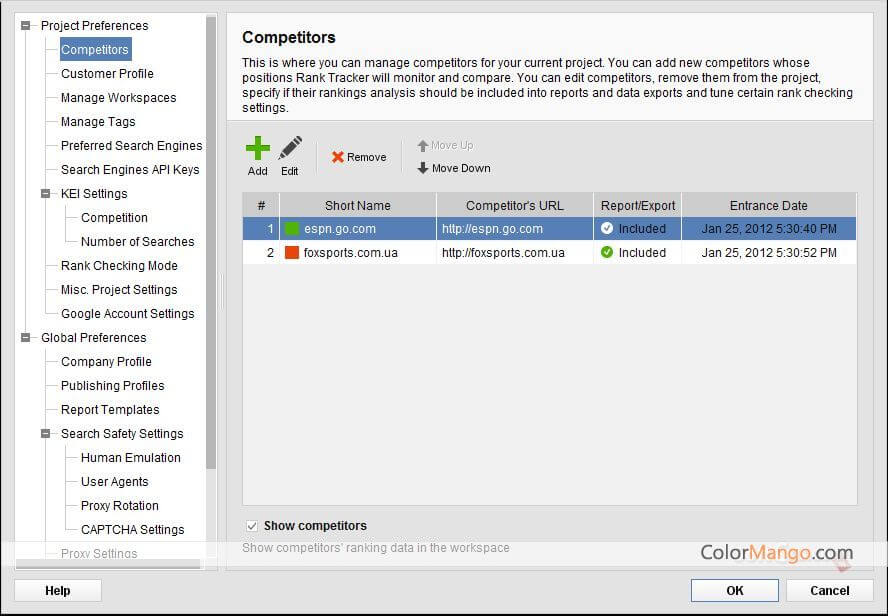Viewport: 888px width, 616px height.
Task: Click the pencil Edit icon
Action: 290,149
